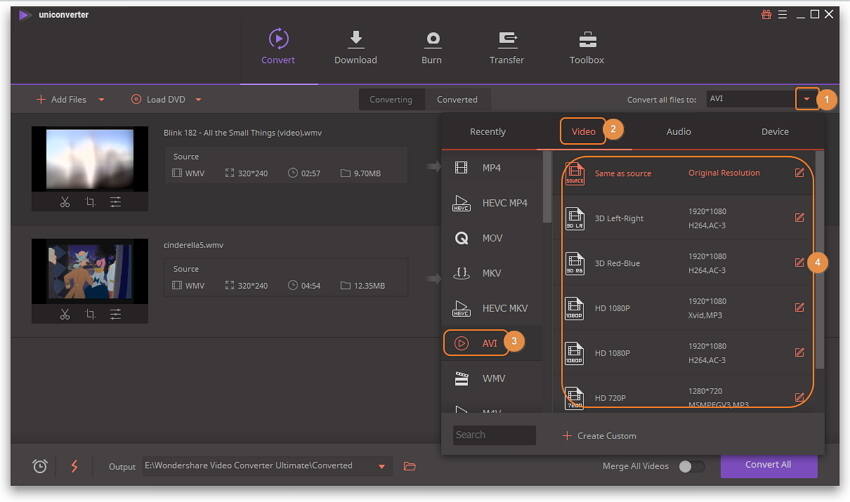The width and height of the screenshot is (850, 502).
Task: Click the gift icon in title bar
Action: click(x=766, y=15)
